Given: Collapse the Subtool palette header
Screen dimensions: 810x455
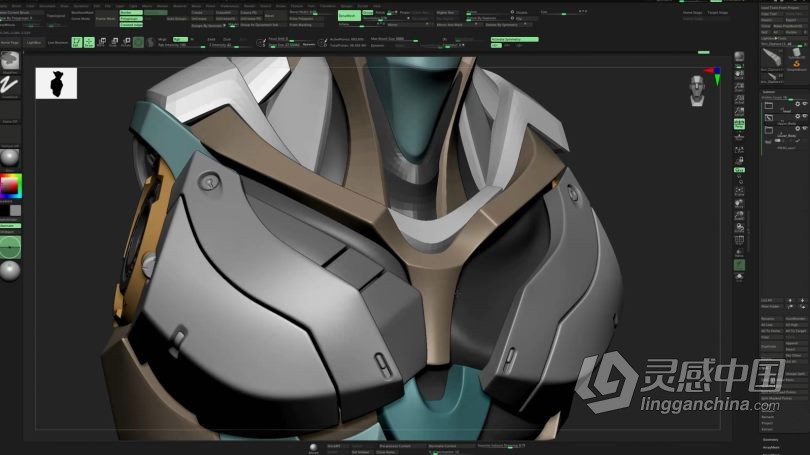Looking at the screenshot, I should [769, 92].
